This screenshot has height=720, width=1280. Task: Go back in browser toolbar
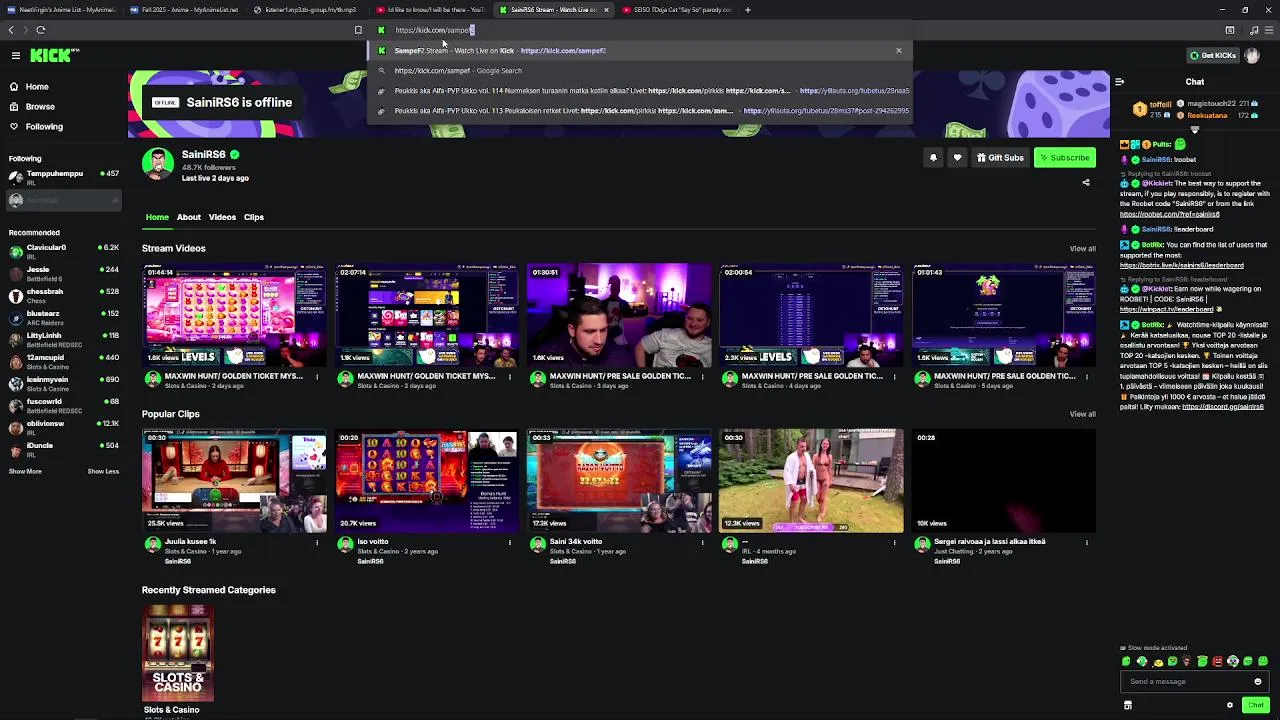point(11,30)
